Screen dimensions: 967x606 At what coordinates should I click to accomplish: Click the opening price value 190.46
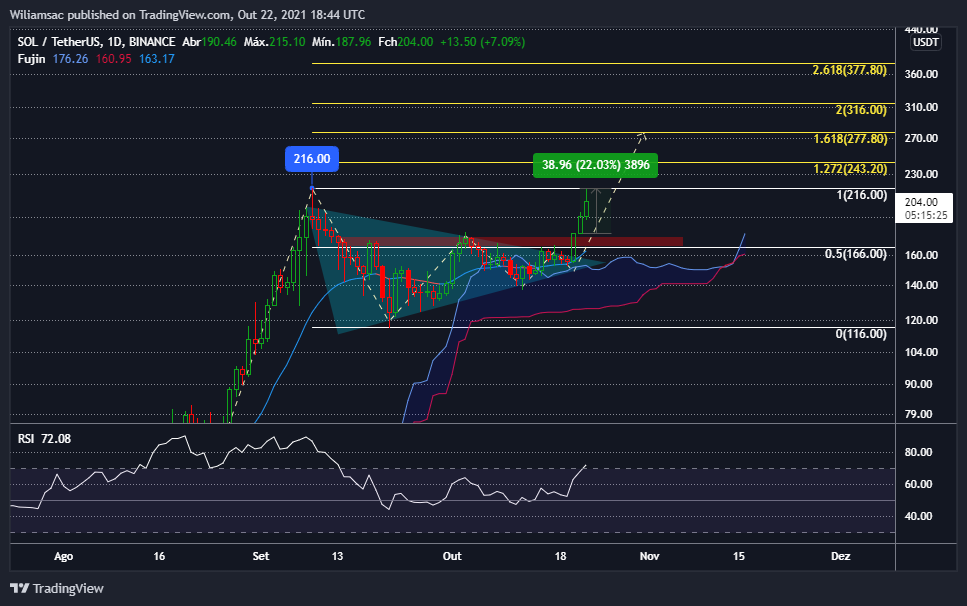point(219,42)
